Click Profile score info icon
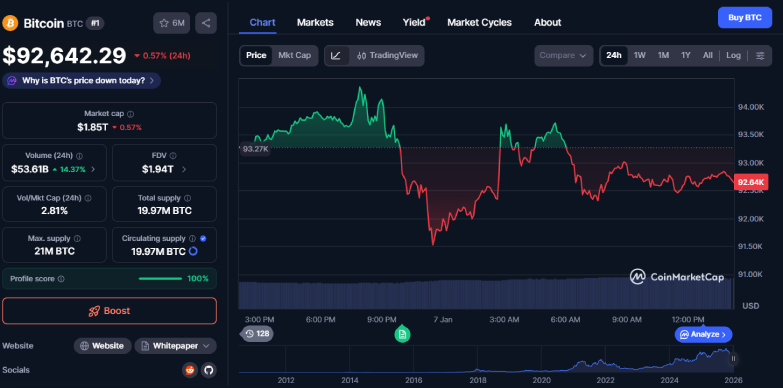This screenshot has height=388, width=783. coord(61,279)
